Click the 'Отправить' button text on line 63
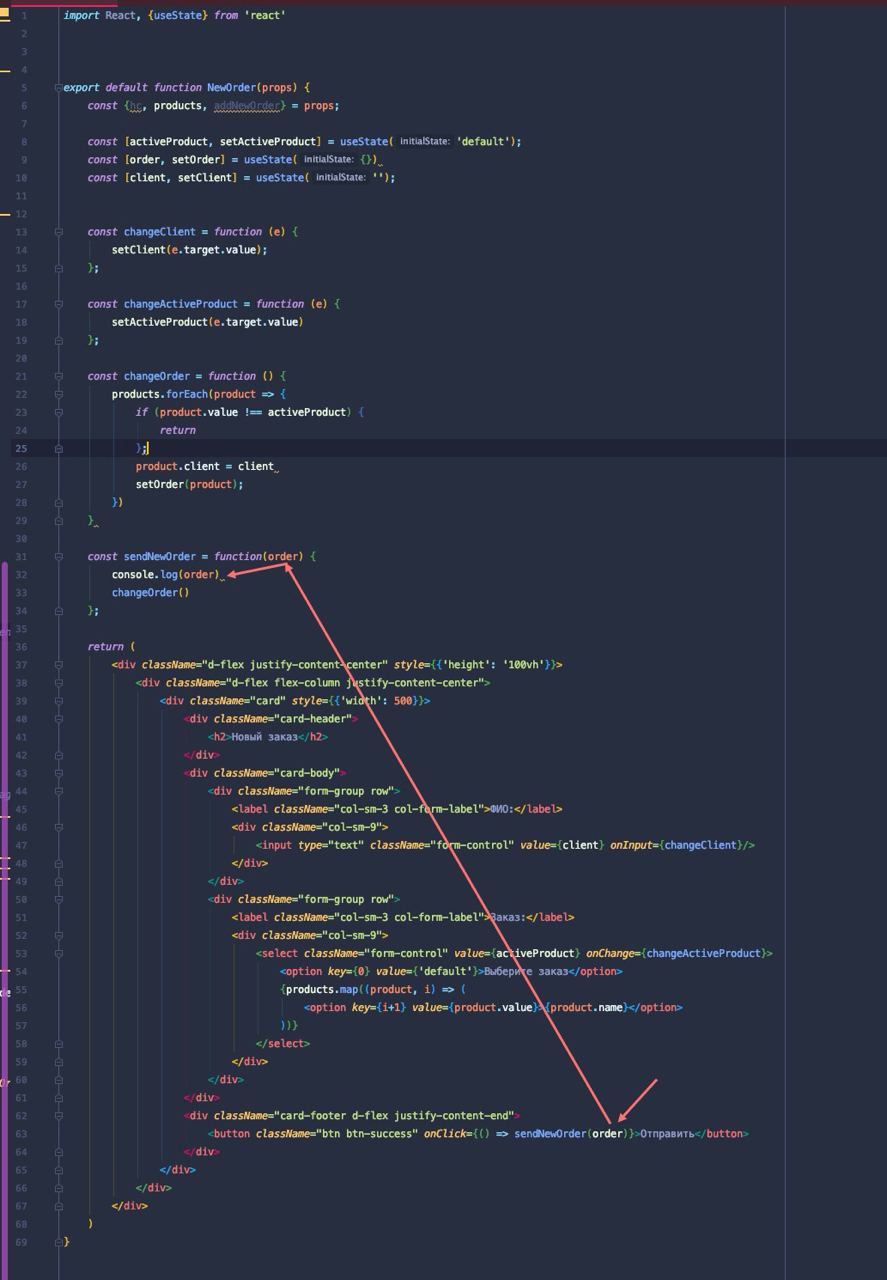Image resolution: width=887 pixels, height=1280 pixels. click(667, 1133)
